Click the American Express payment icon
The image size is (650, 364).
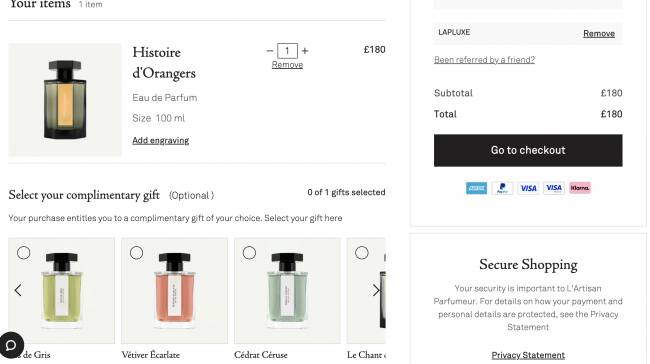[x=476, y=188]
